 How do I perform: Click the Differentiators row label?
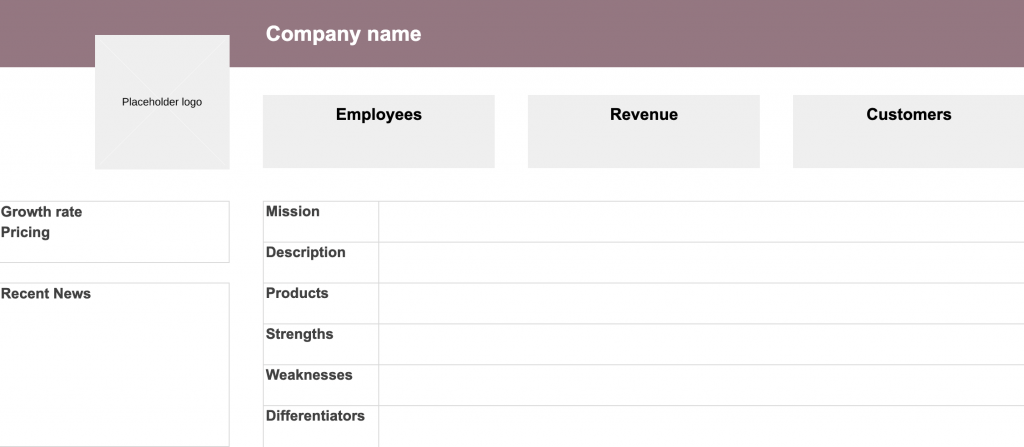coord(315,417)
